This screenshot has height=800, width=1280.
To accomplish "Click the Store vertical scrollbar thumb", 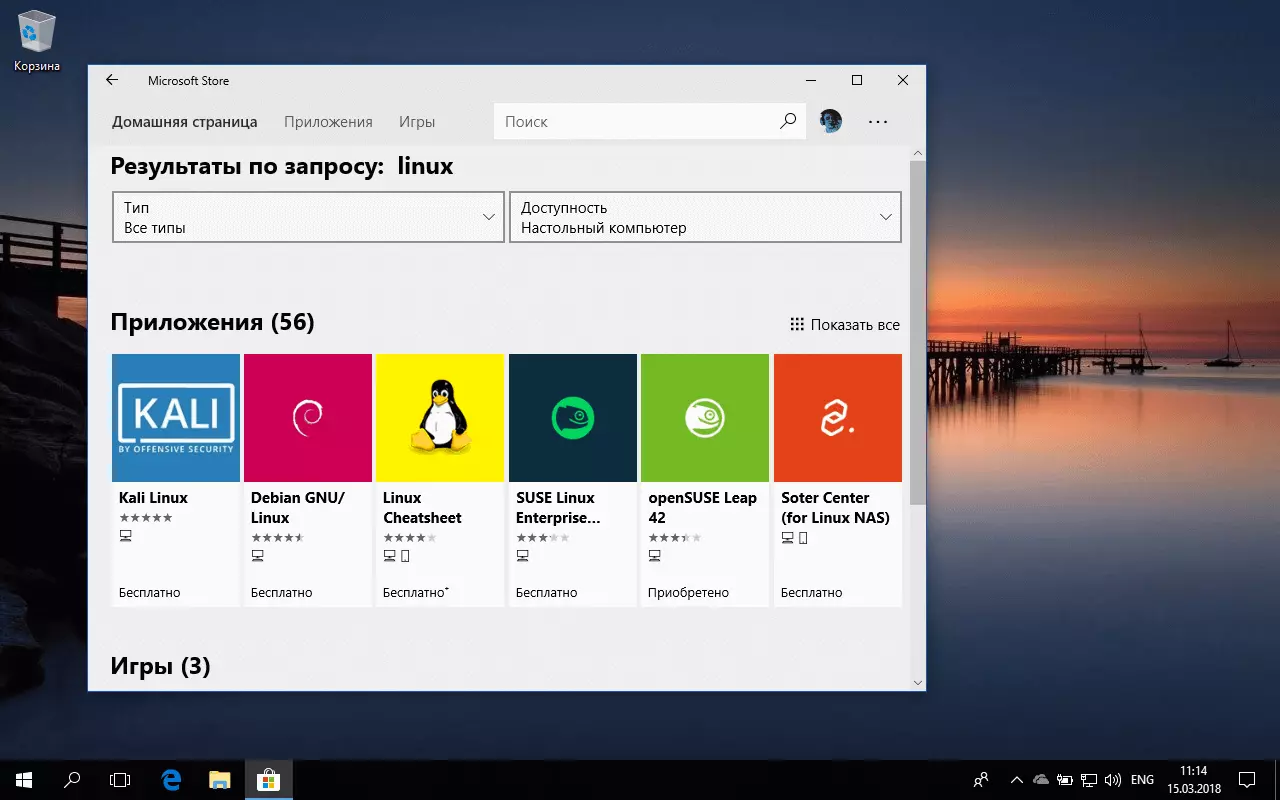I will [x=918, y=332].
